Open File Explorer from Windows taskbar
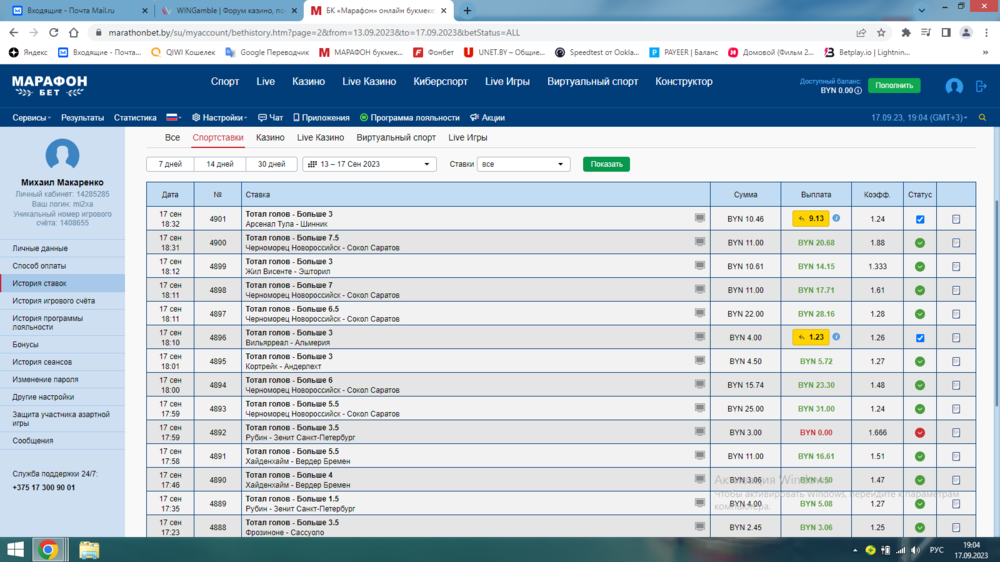Image resolution: width=1000 pixels, height=562 pixels. click(x=89, y=549)
